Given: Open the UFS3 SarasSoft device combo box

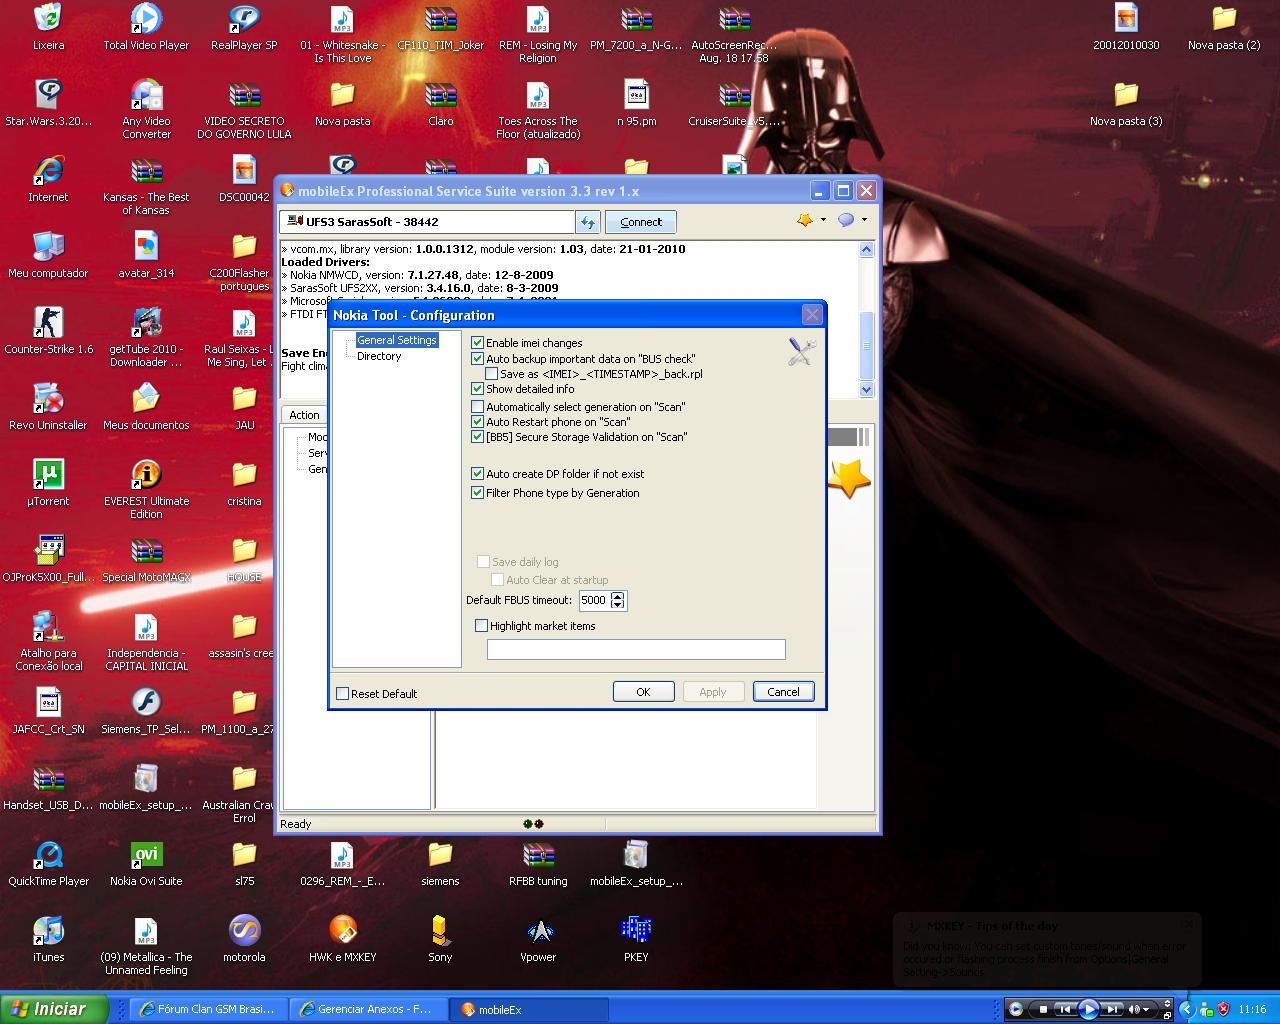Looking at the screenshot, I should pyautogui.click(x=427, y=222).
